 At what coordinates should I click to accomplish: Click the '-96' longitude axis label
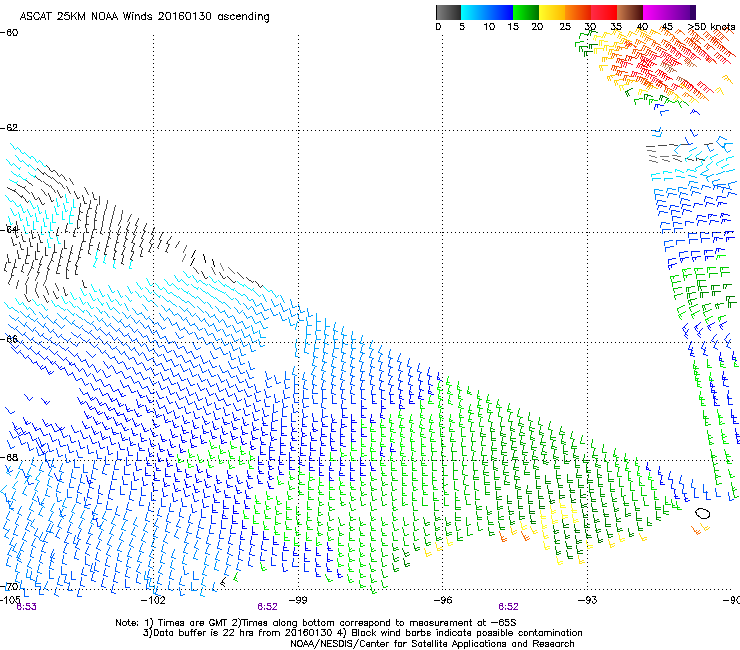(443, 600)
